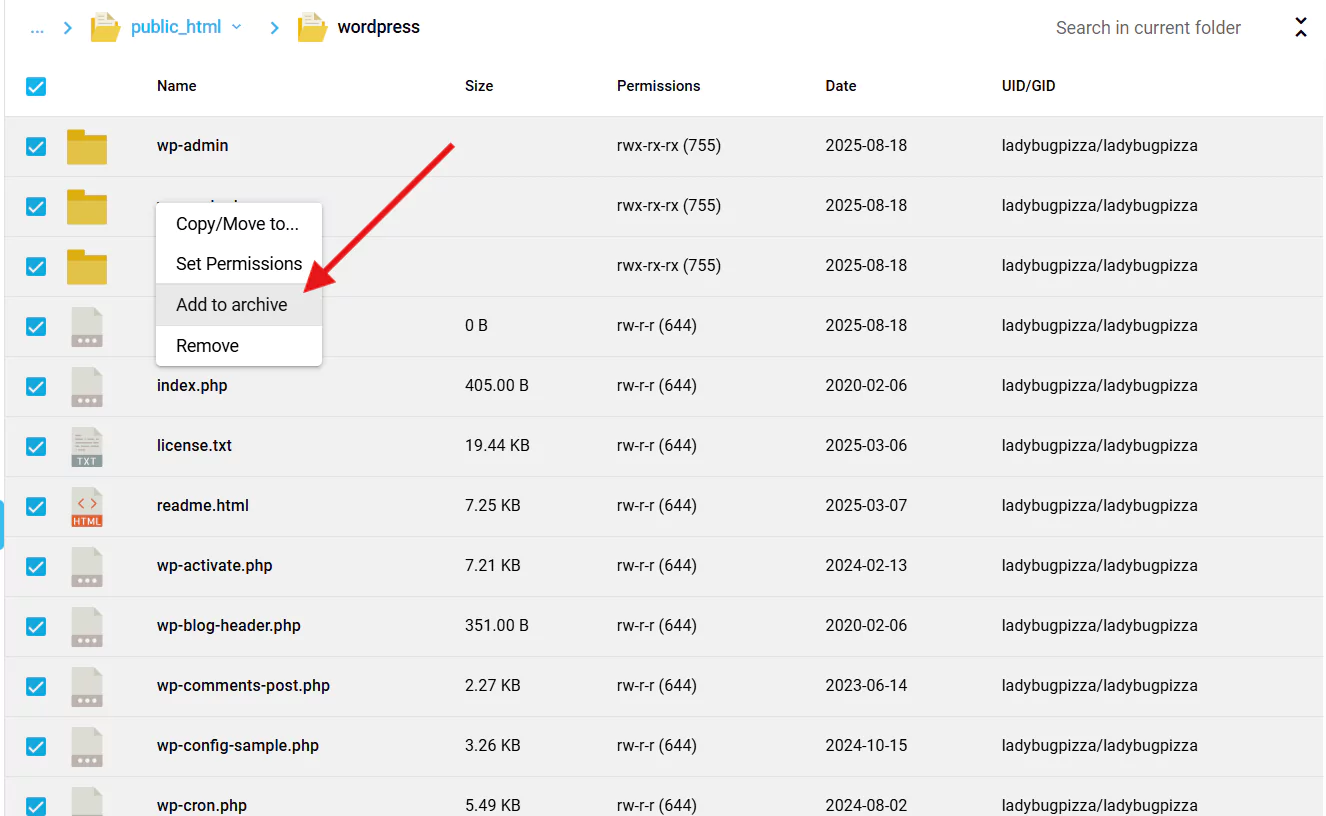
Task: Click the license.txt TXT file icon
Action: coord(87,446)
